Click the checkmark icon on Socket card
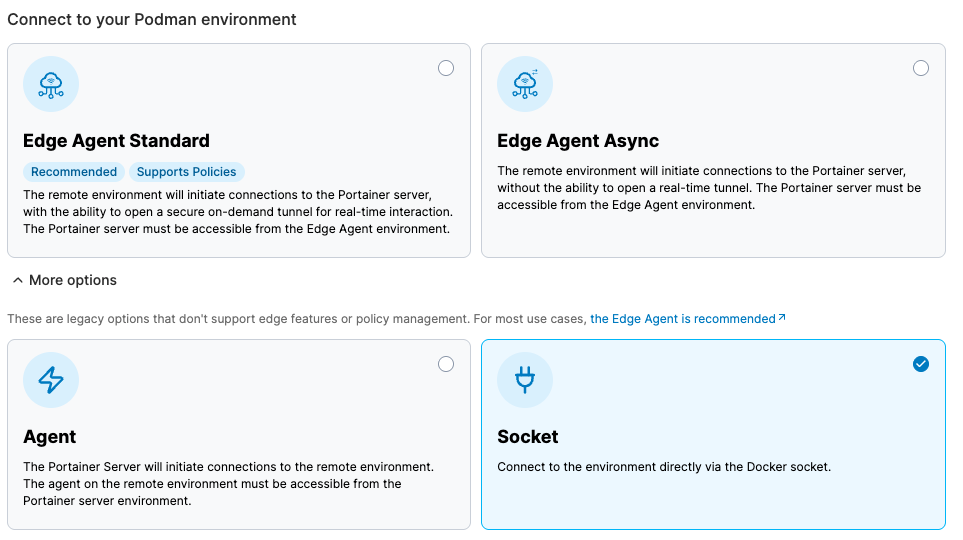Image resolution: width=963 pixels, height=540 pixels. (921, 364)
